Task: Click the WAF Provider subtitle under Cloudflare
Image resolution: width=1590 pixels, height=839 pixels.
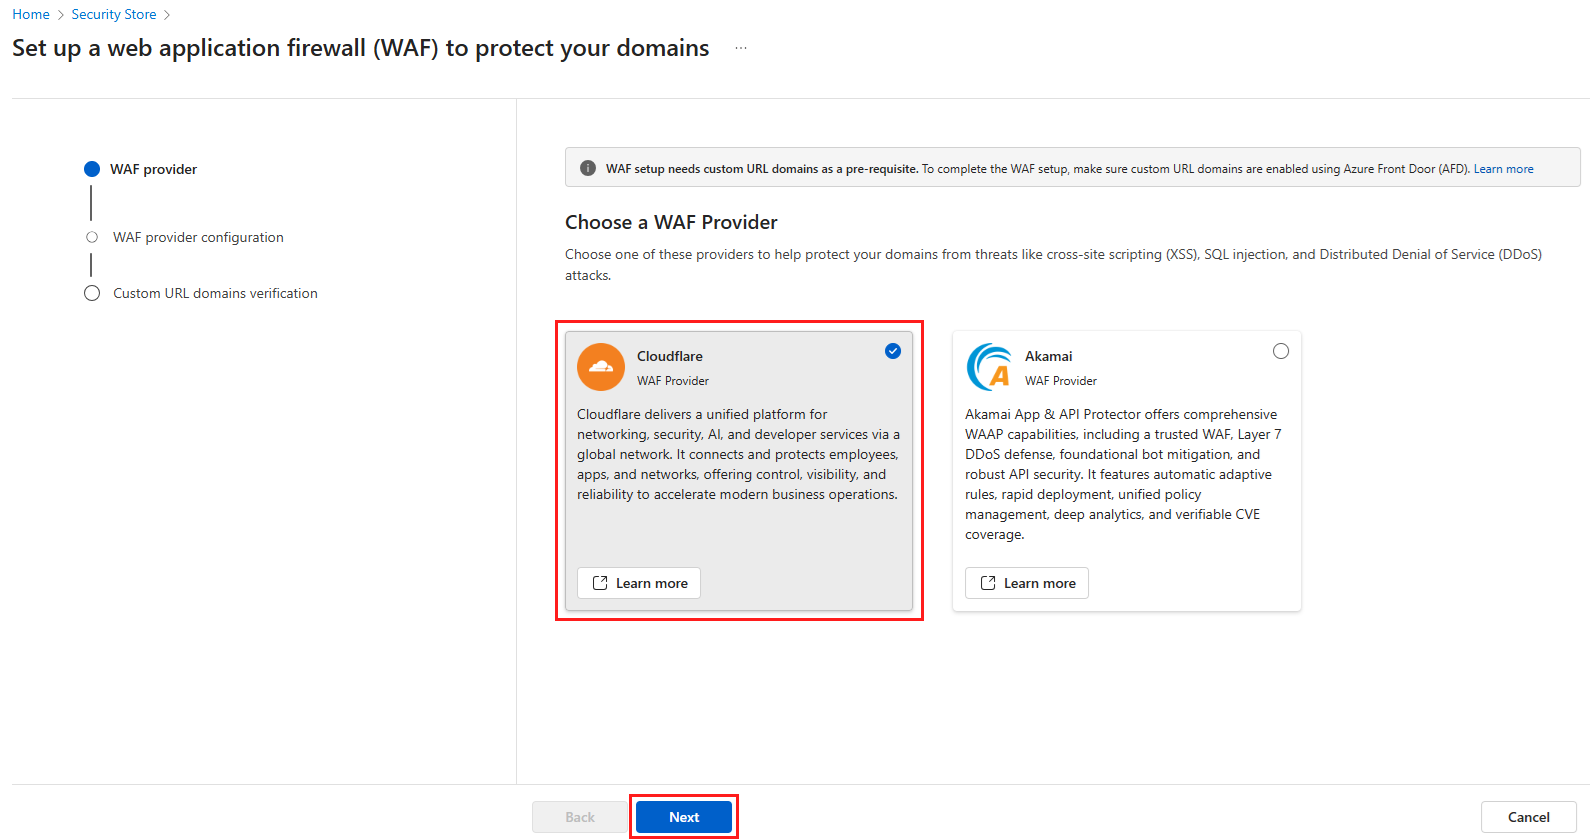Action: (673, 381)
